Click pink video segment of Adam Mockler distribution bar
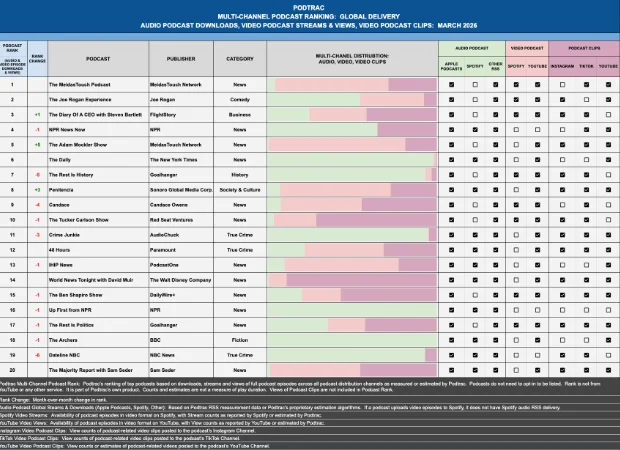This screenshot has height=450, width=620. 337,145
